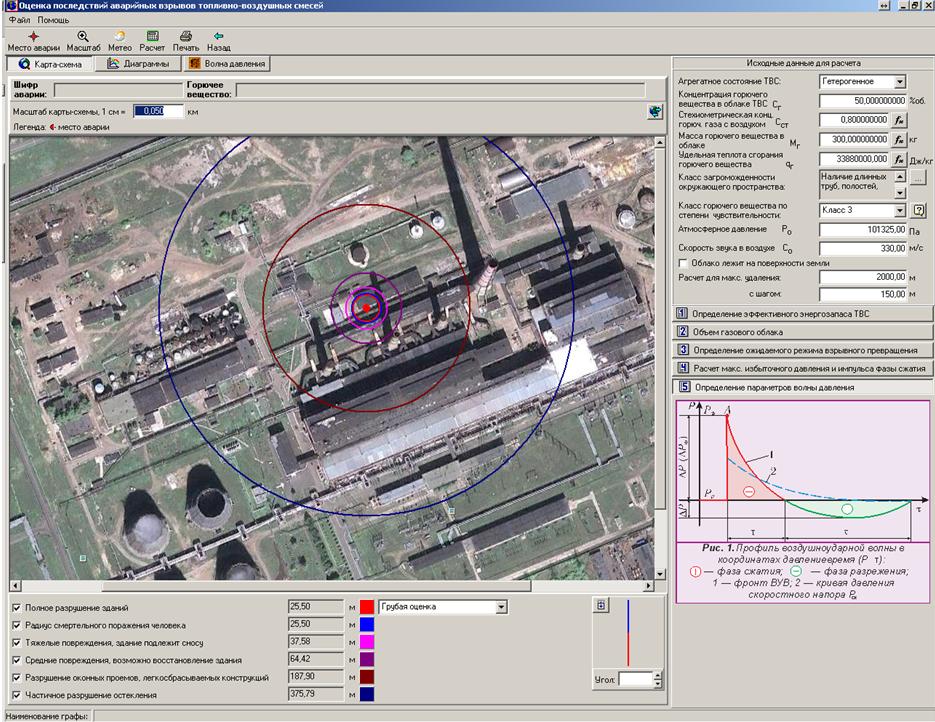Click the map scale input field
The width and height of the screenshot is (935, 722).
coord(159,112)
